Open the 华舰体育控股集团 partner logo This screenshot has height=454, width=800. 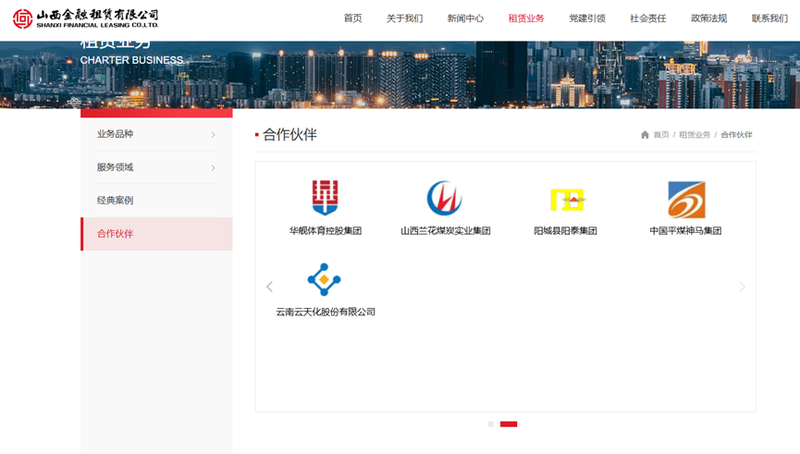coord(325,198)
